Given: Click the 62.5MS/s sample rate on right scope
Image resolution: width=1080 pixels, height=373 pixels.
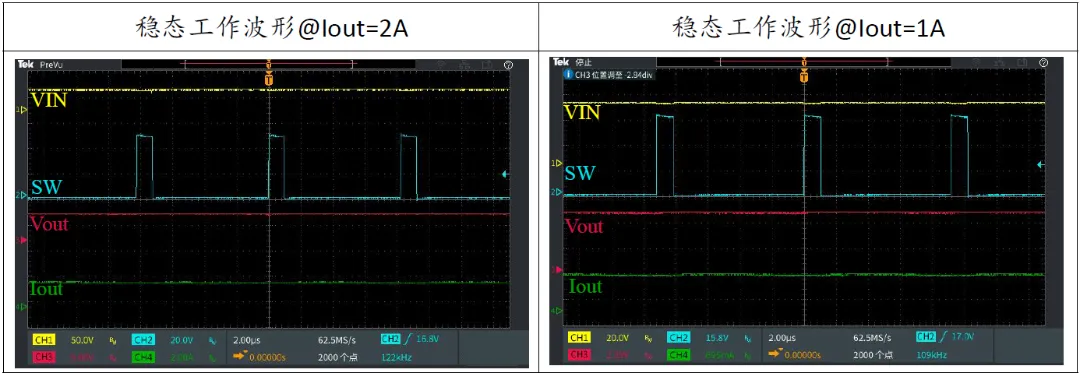Looking at the screenshot, I should (x=872, y=338).
